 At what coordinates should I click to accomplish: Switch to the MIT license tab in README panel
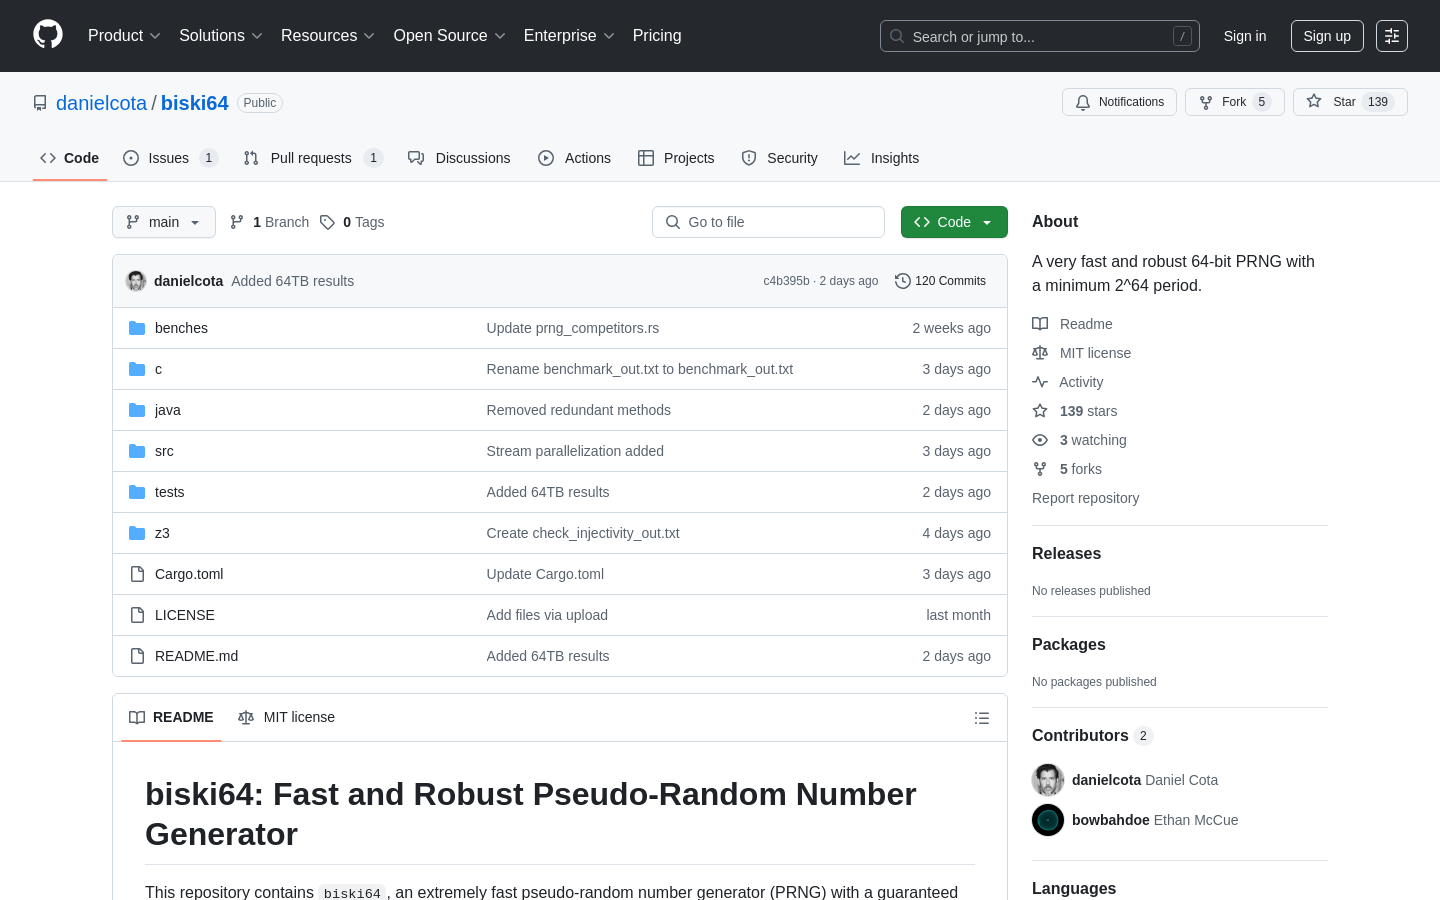(x=287, y=717)
